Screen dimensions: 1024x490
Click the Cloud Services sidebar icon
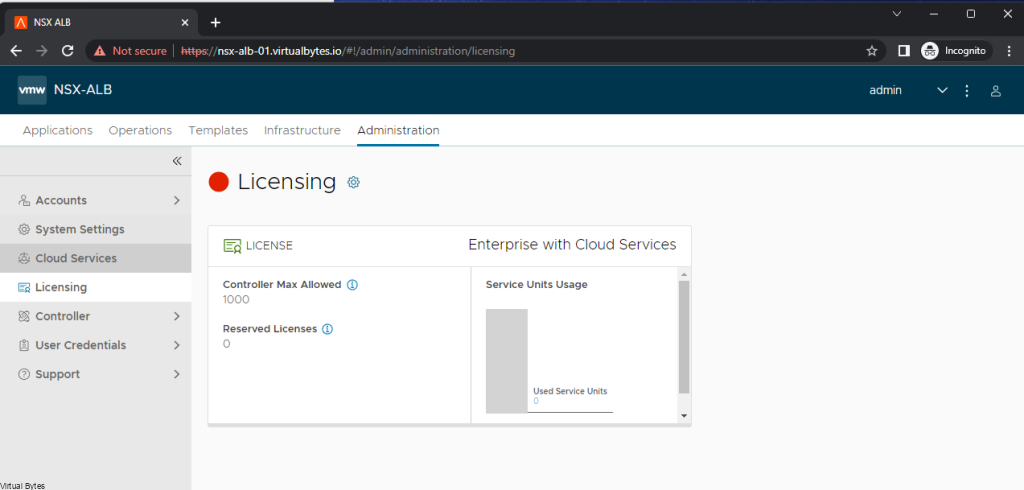[24, 258]
